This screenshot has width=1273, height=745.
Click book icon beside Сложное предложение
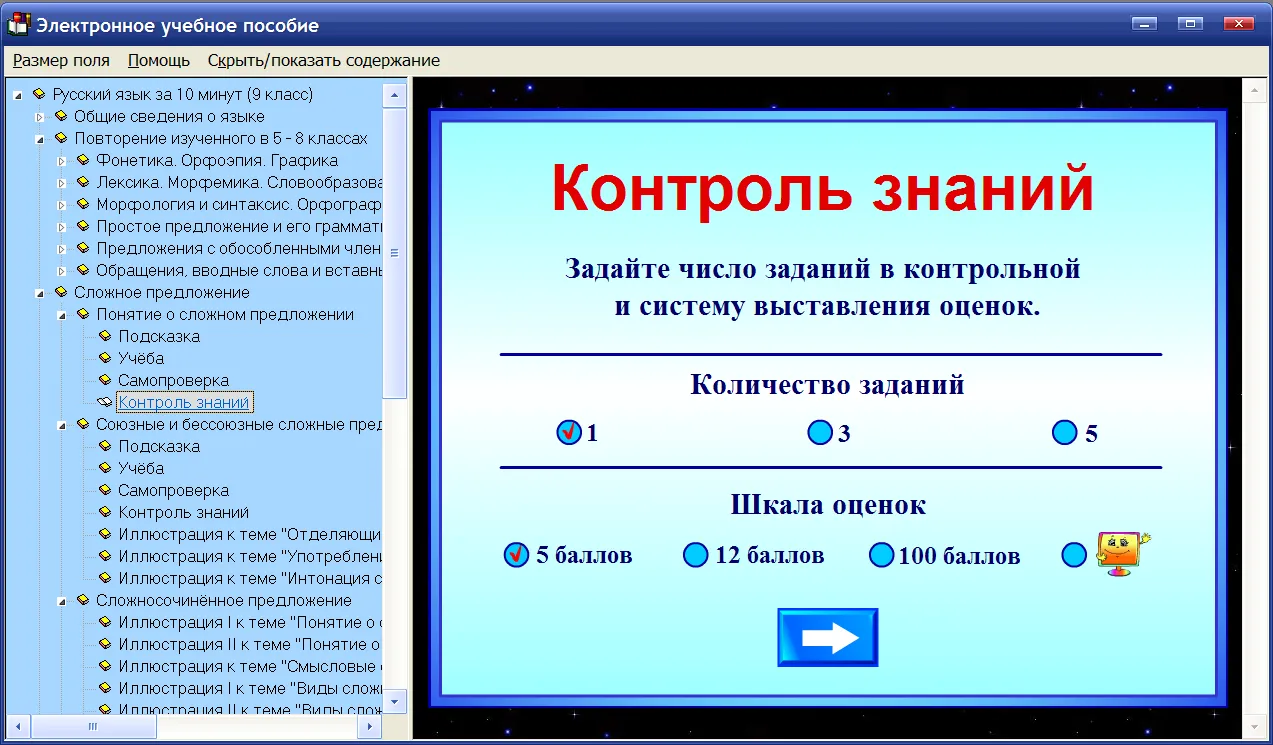tap(61, 292)
